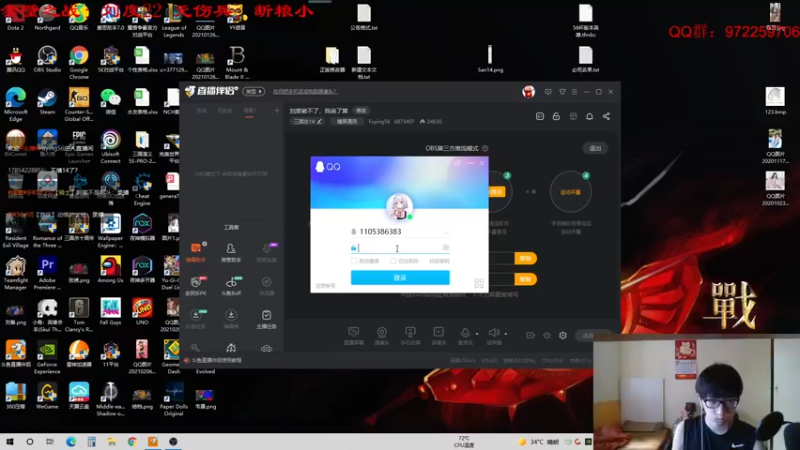
Task: Click the multimedia source icon in the bottom toolbar
Action: point(438,333)
